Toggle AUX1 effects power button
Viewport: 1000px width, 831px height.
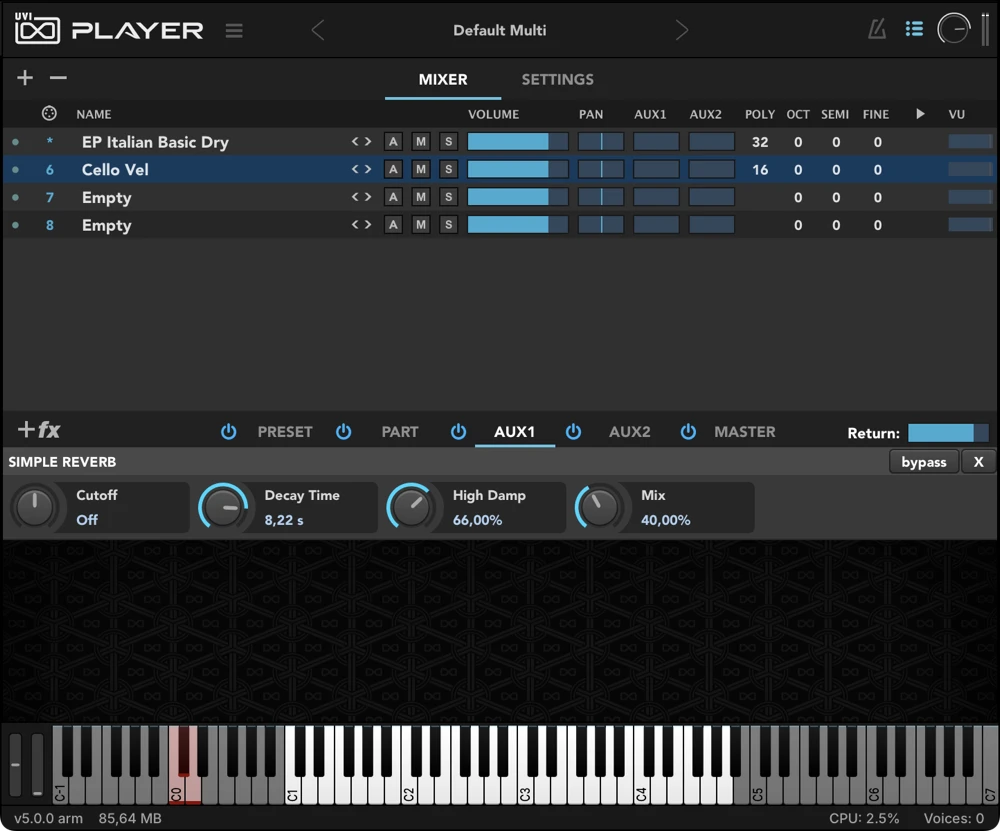tap(458, 432)
